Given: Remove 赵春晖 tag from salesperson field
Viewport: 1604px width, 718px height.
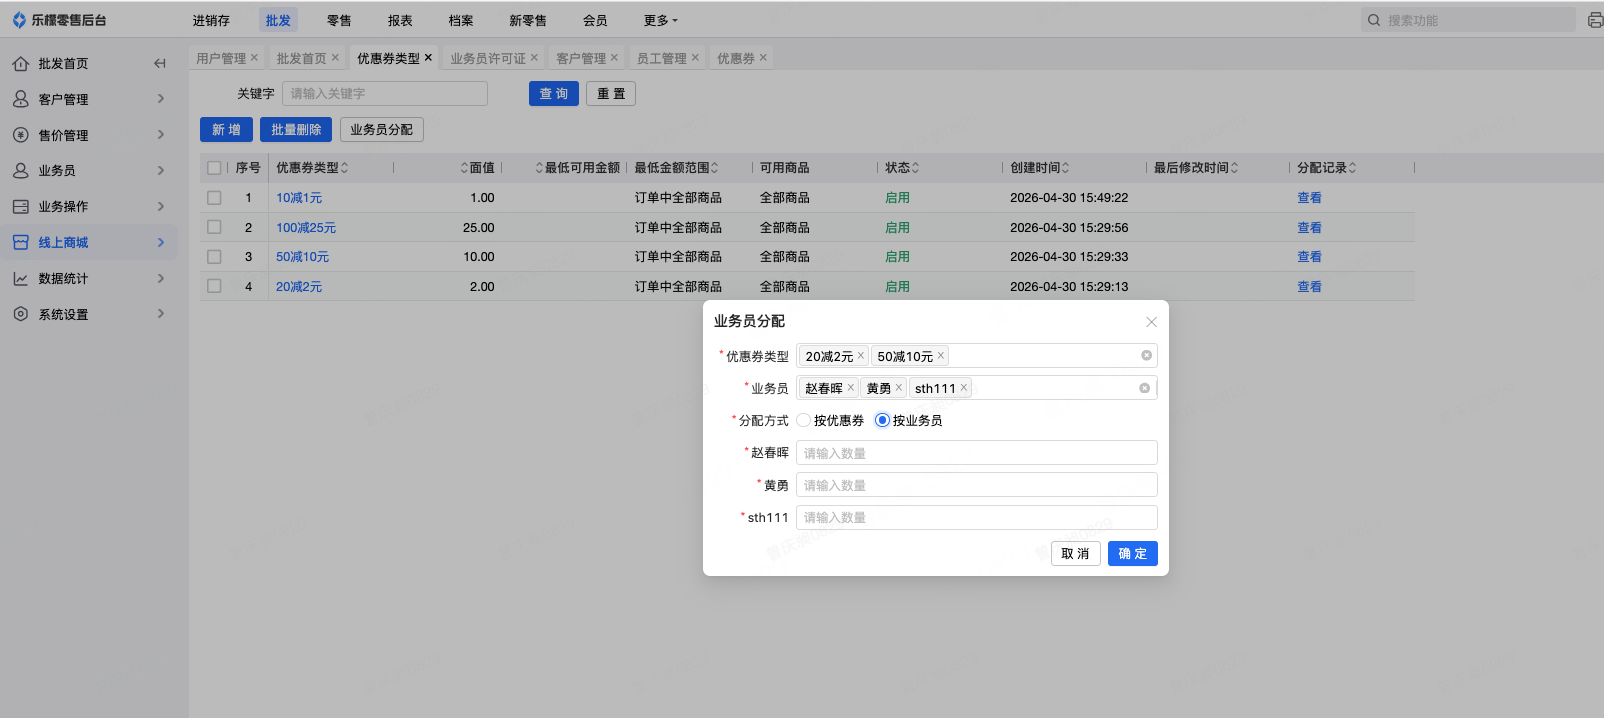Looking at the screenshot, I should coord(851,388).
